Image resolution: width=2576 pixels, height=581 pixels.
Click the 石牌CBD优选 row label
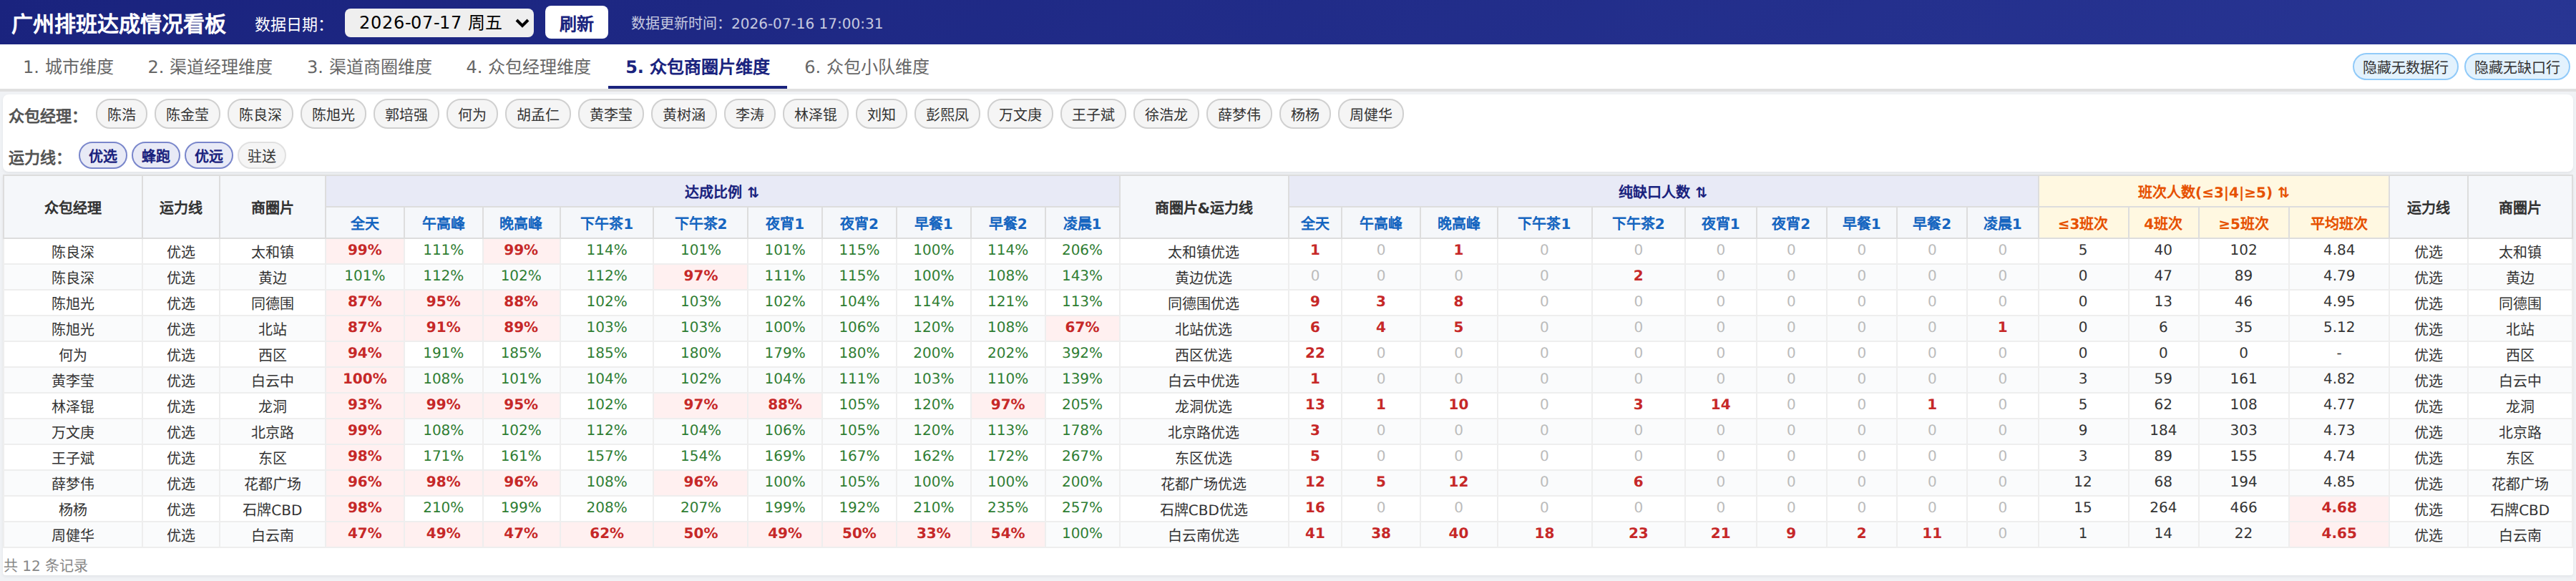pyautogui.click(x=1204, y=509)
